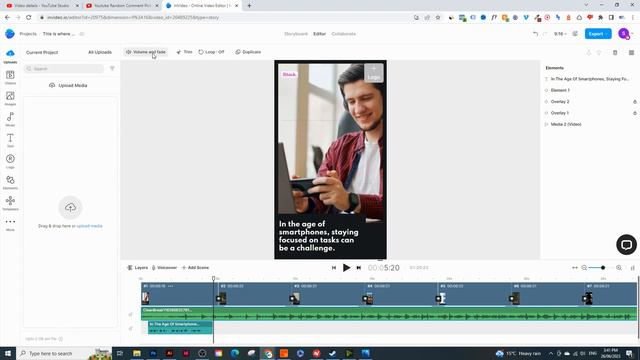640x360 pixels.
Task: Skip to previous scene
Action: click(334, 268)
